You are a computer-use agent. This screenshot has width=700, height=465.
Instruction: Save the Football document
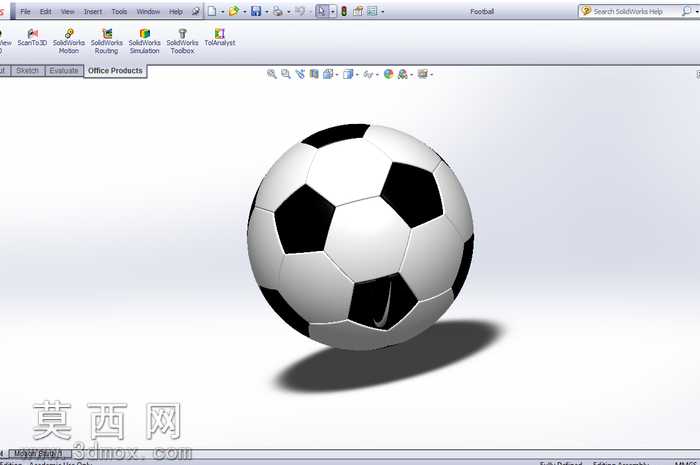pyautogui.click(x=256, y=11)
